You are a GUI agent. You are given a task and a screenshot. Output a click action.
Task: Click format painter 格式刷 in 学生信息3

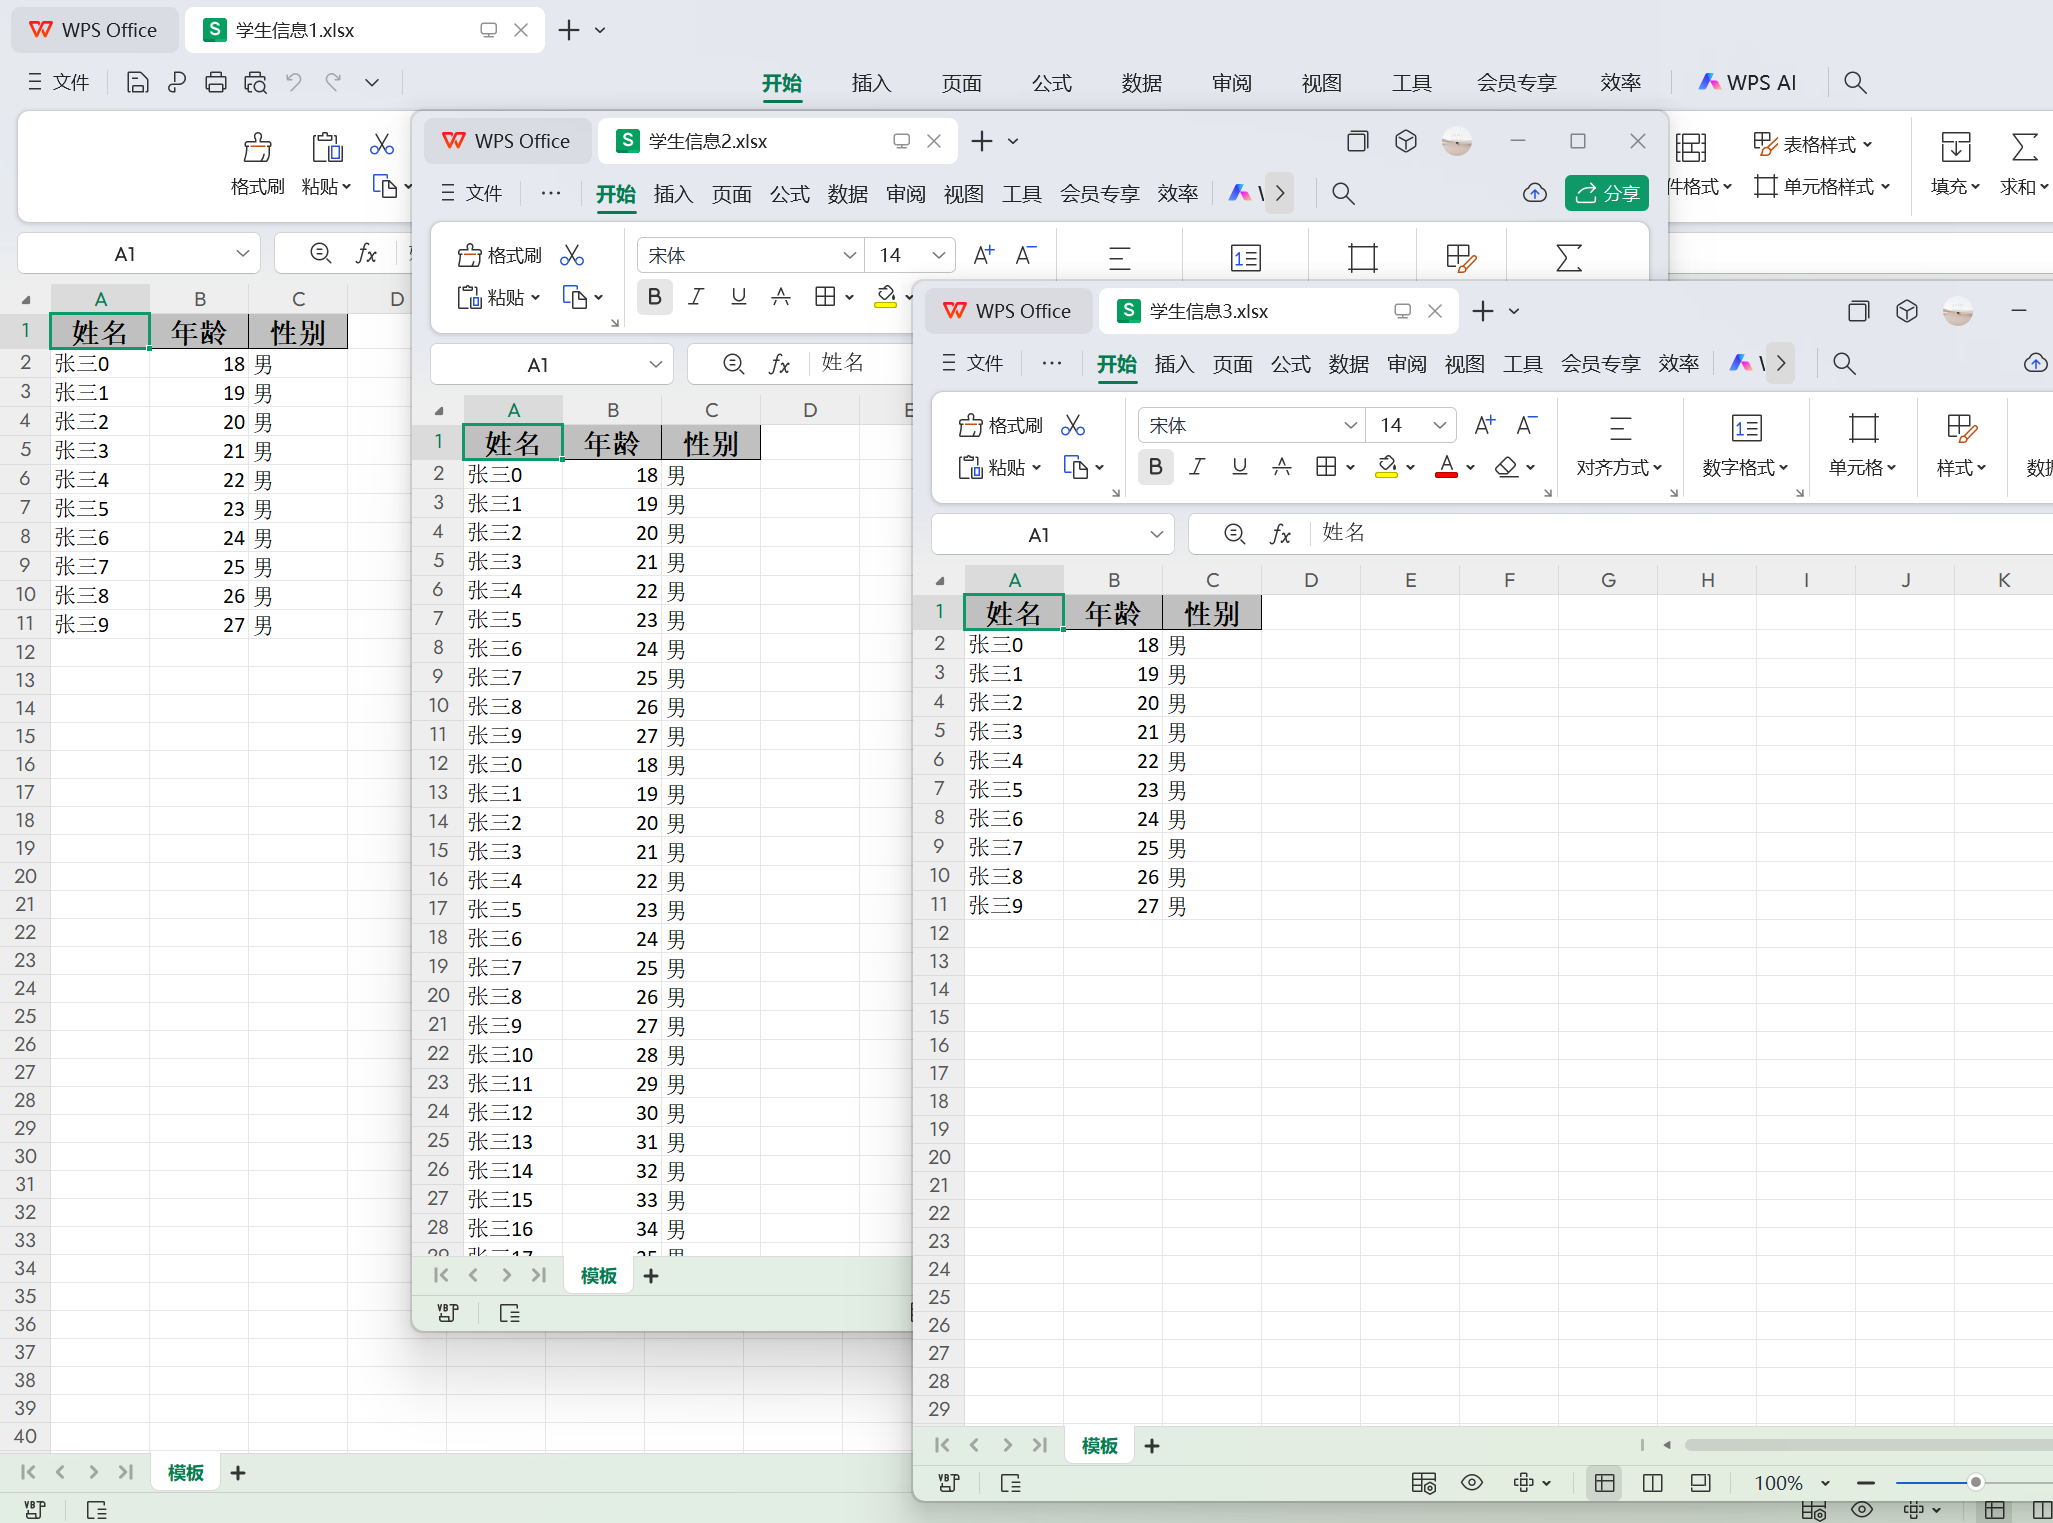1000,426
